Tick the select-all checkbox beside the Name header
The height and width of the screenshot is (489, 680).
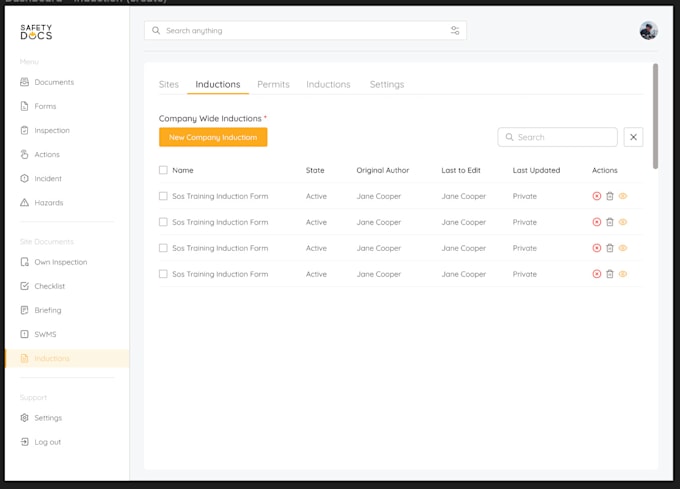(163, 170)
